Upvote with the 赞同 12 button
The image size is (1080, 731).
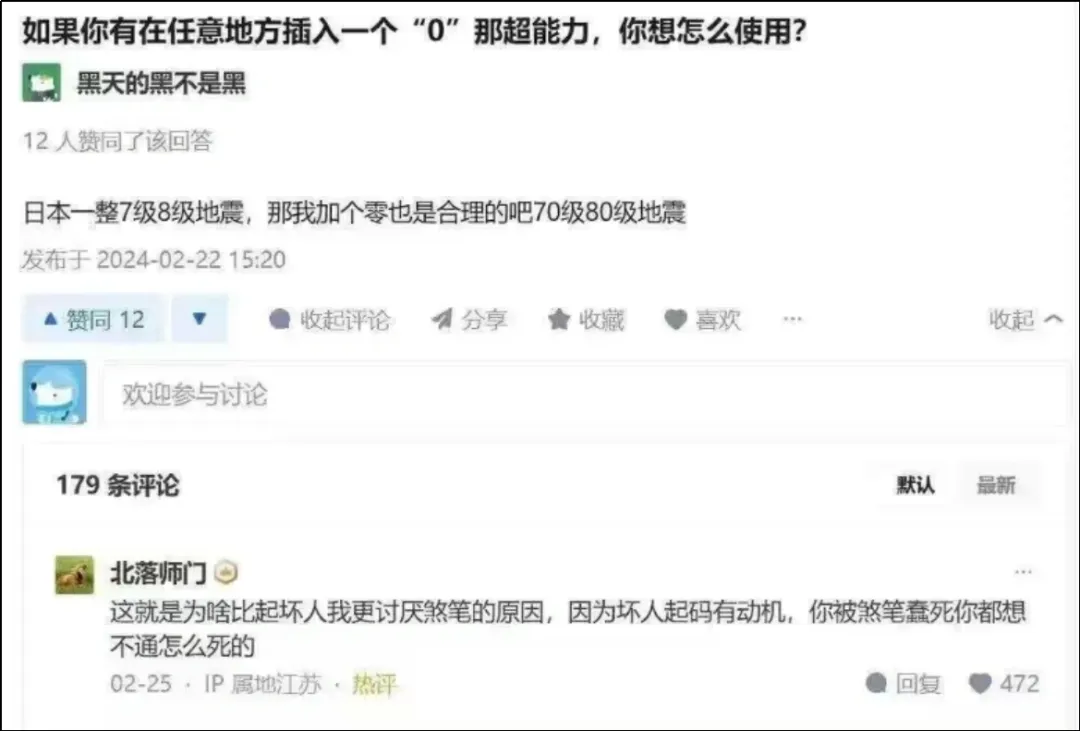(x=93, y=319)
